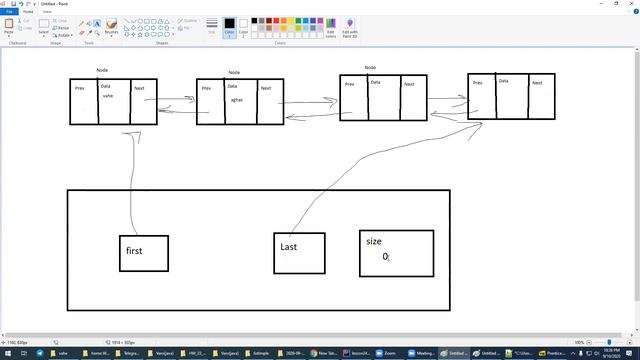Choose the Five-point star shape
Viewport: 640px width, 360px height.
point(140,34)
